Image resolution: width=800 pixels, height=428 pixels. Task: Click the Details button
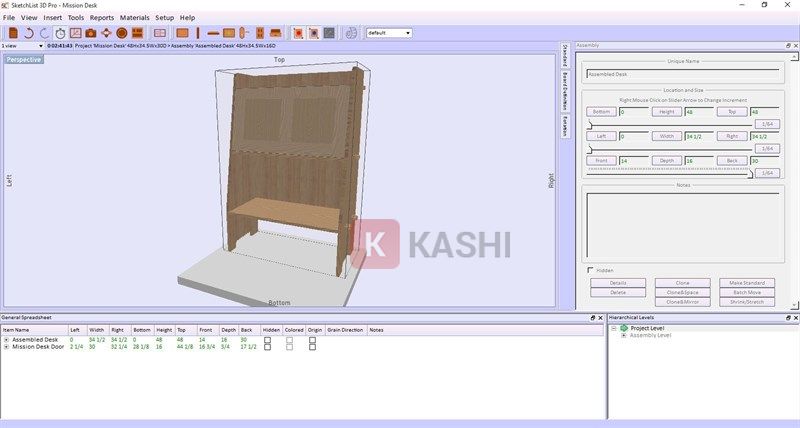pyautogui.click(x=618, y=283)
